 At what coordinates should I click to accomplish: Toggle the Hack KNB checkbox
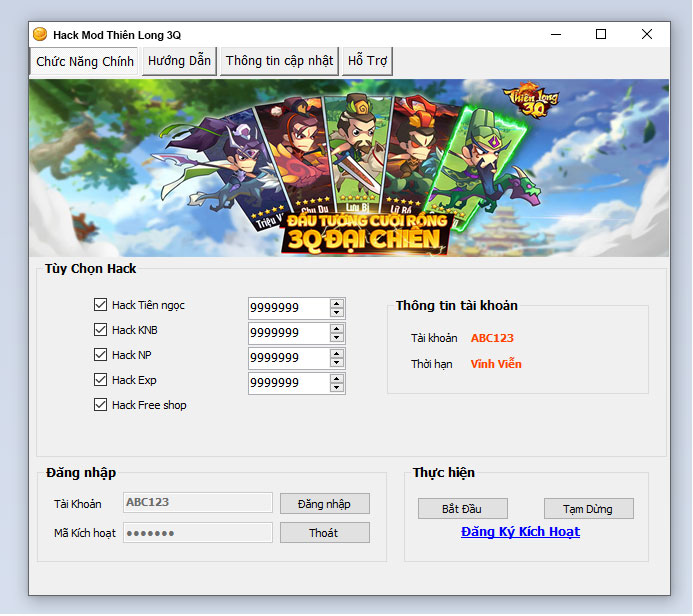[100, 330]
